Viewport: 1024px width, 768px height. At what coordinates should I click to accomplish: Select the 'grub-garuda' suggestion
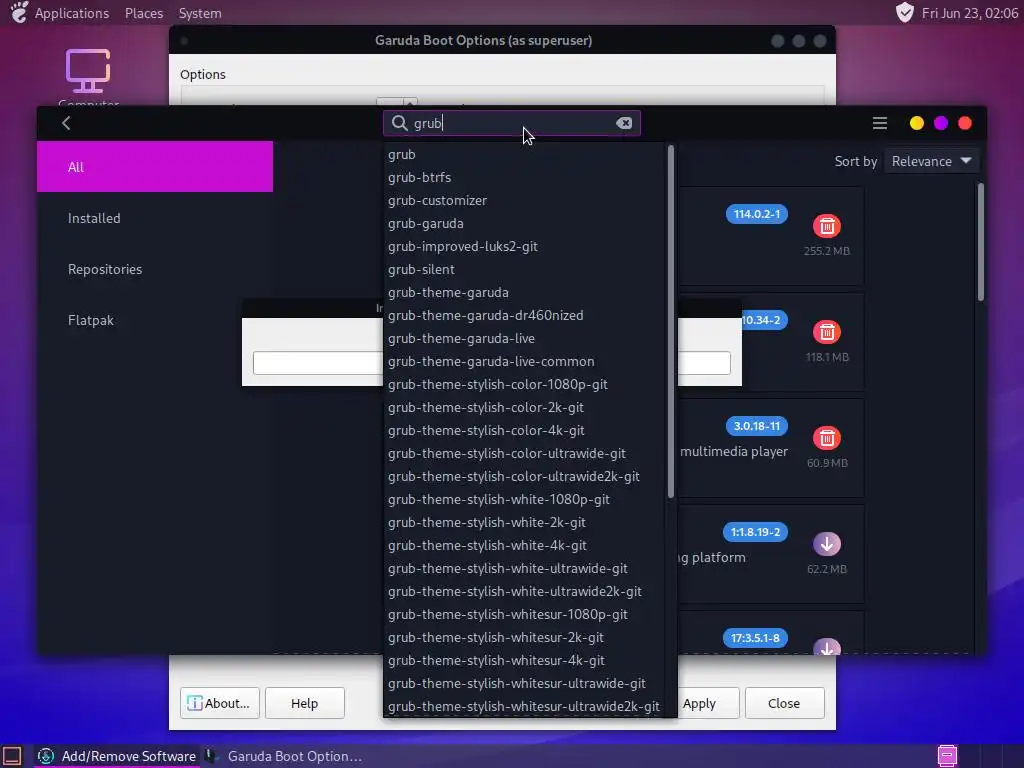point(524,223)
